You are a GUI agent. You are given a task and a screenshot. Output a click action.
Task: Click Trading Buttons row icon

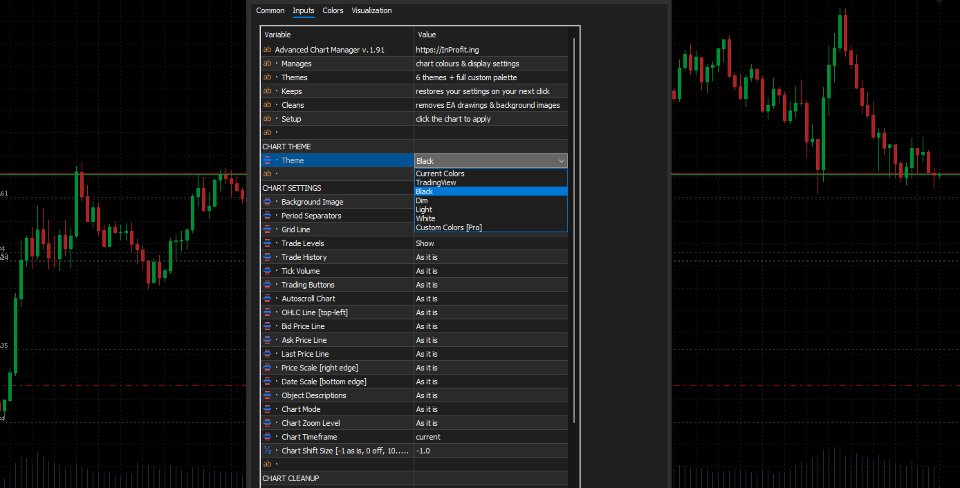click(x=267, y=285)
